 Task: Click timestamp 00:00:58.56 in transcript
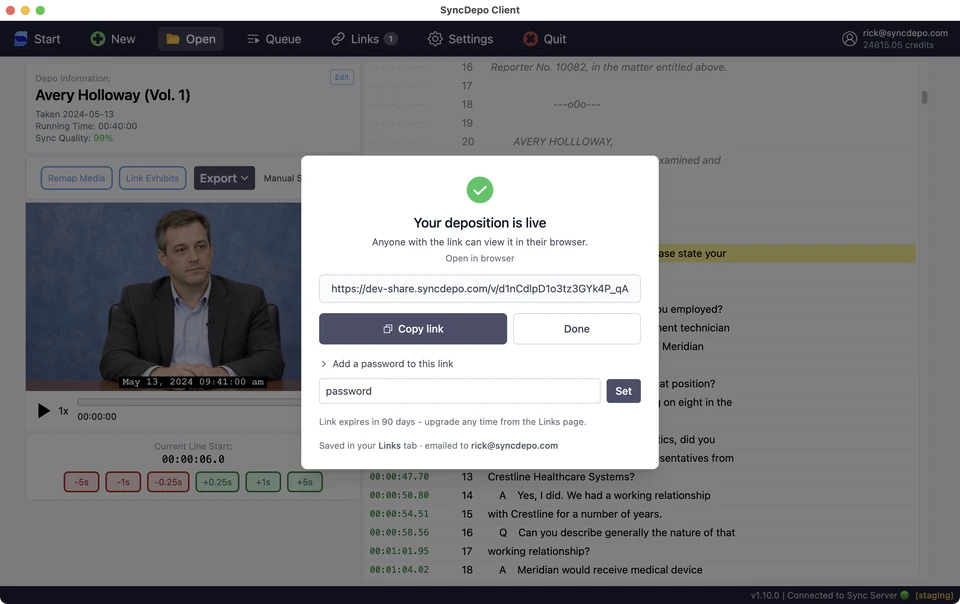(399, 532)
